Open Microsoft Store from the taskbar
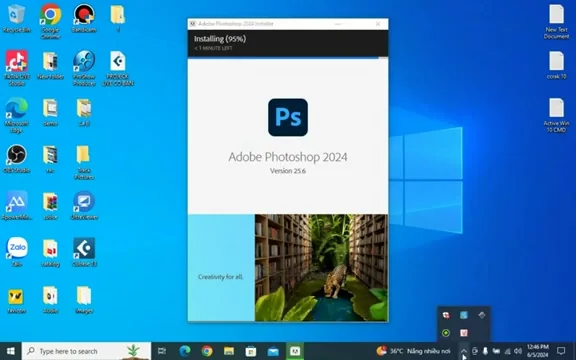 pyautogui.click(x=251, y=351)
